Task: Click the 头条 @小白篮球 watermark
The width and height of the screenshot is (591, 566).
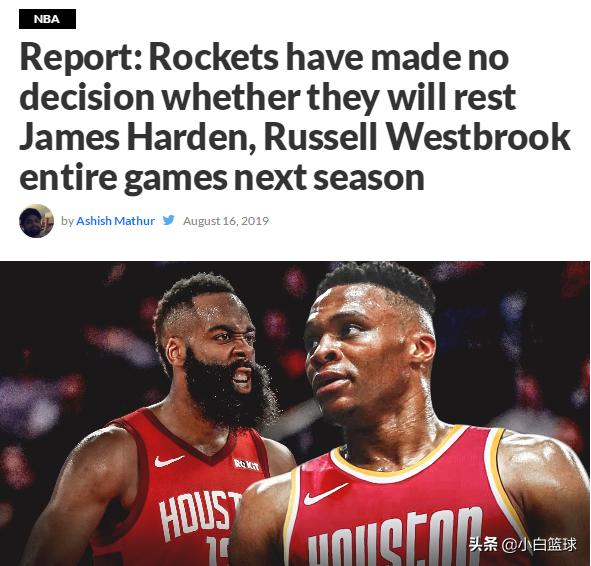Action: pyautogui.click(x=522, y=544)
